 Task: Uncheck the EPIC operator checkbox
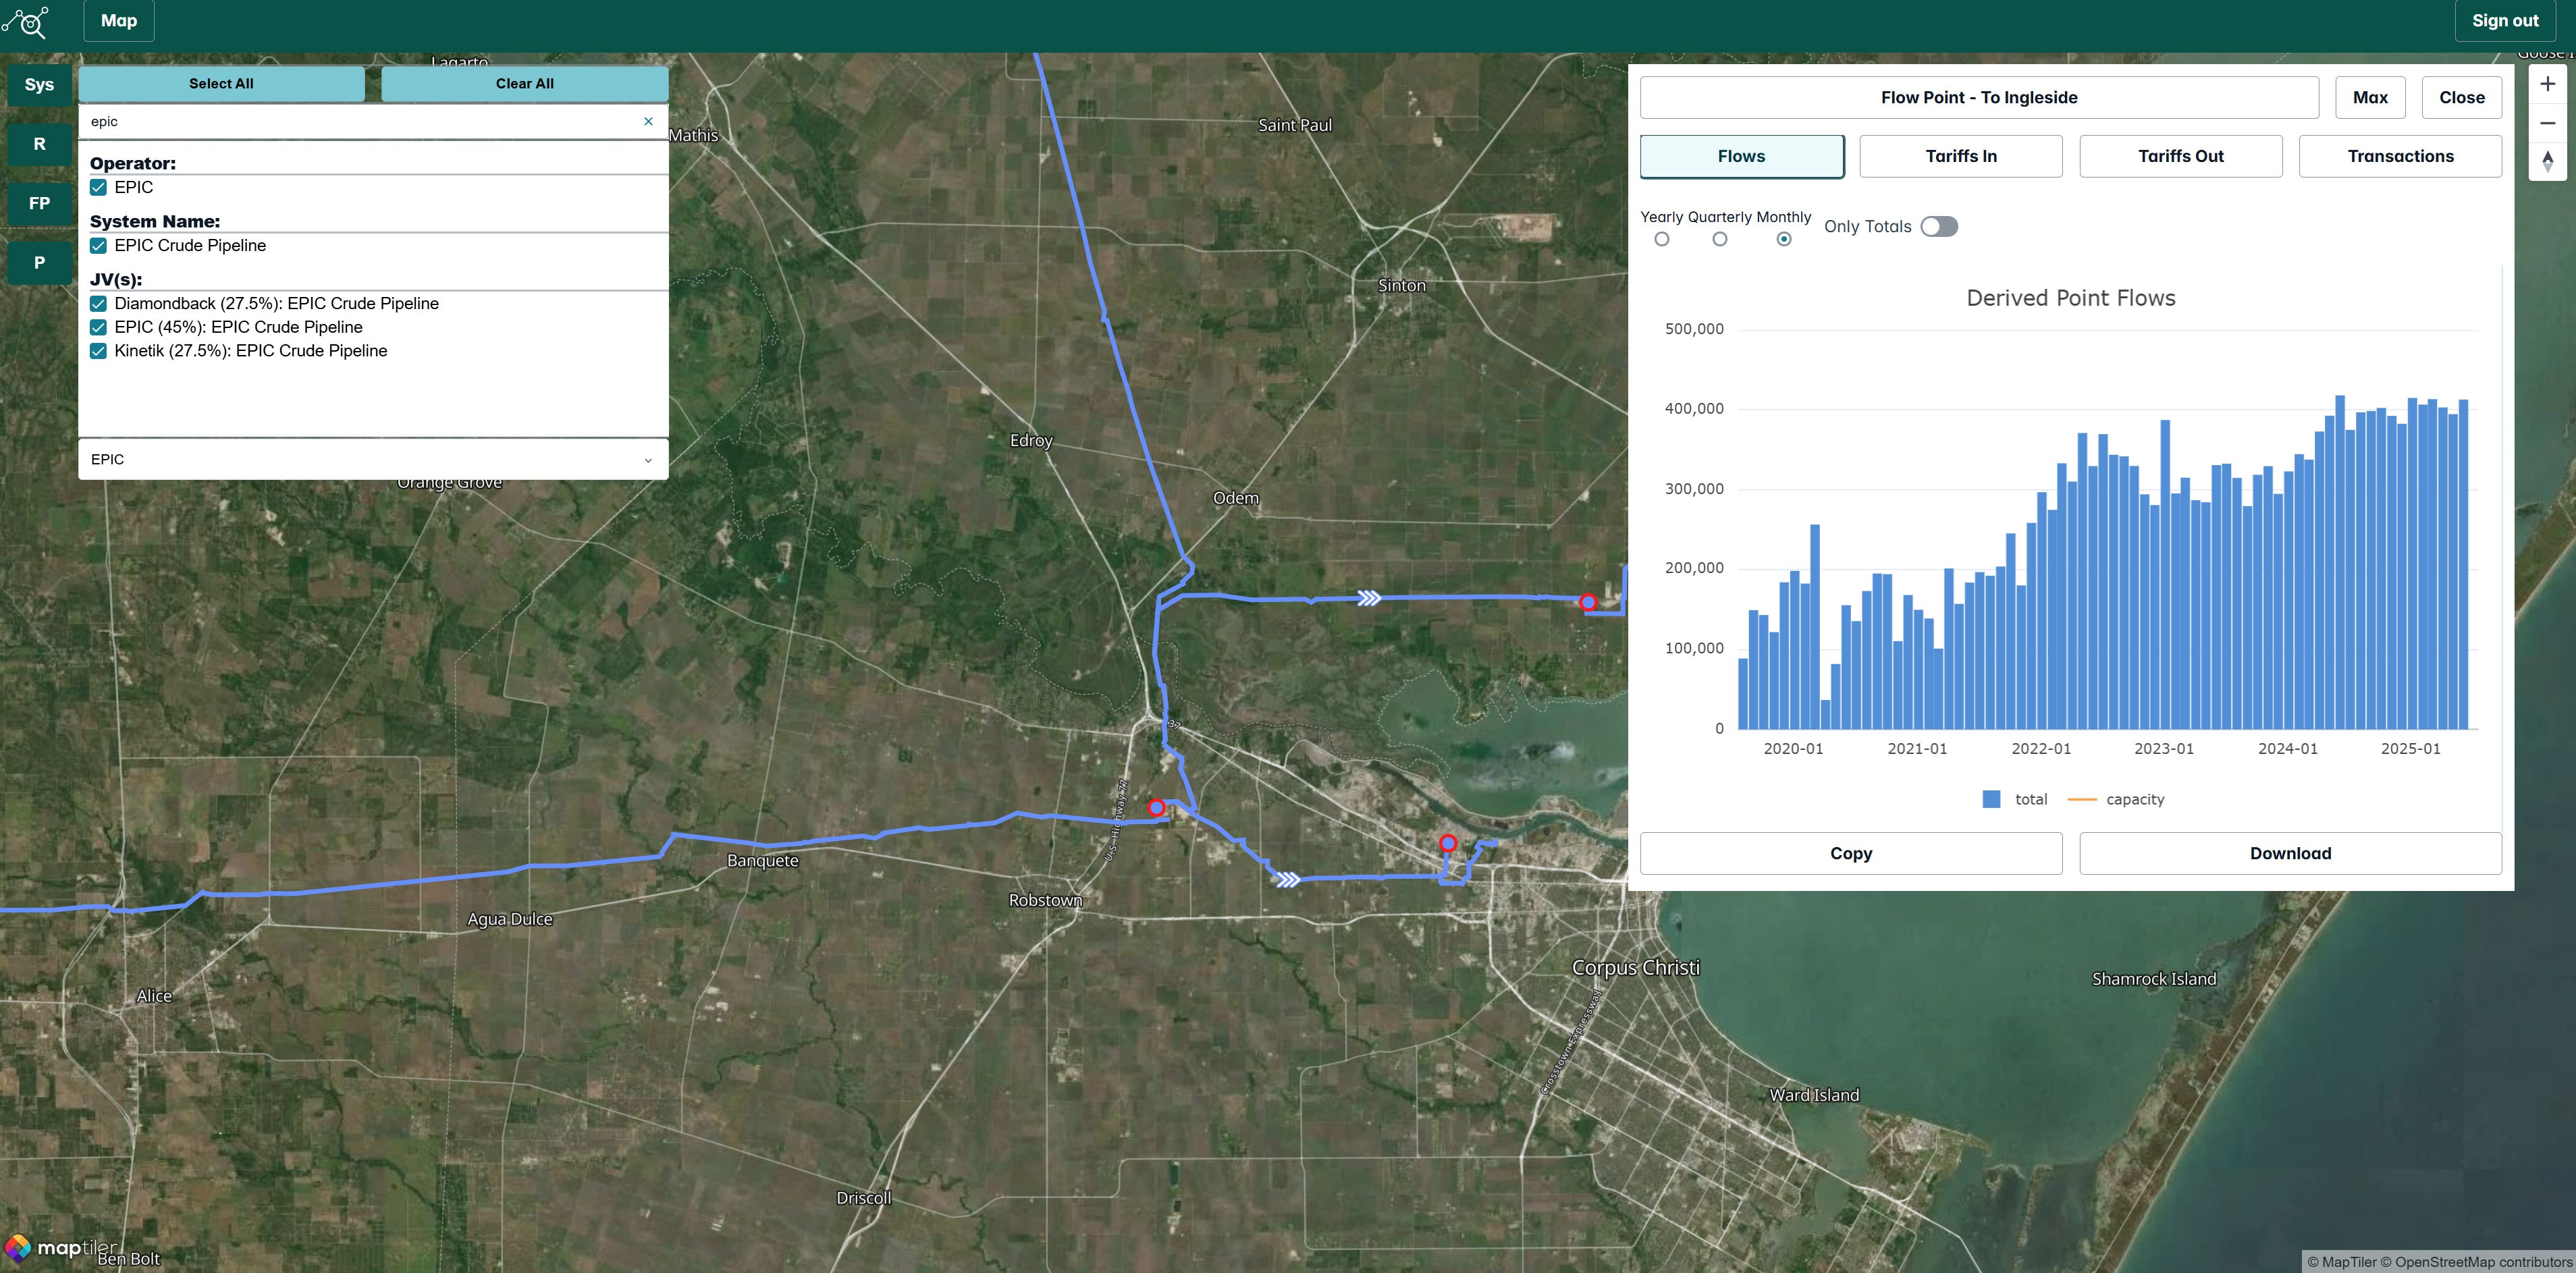click(98, 187)
